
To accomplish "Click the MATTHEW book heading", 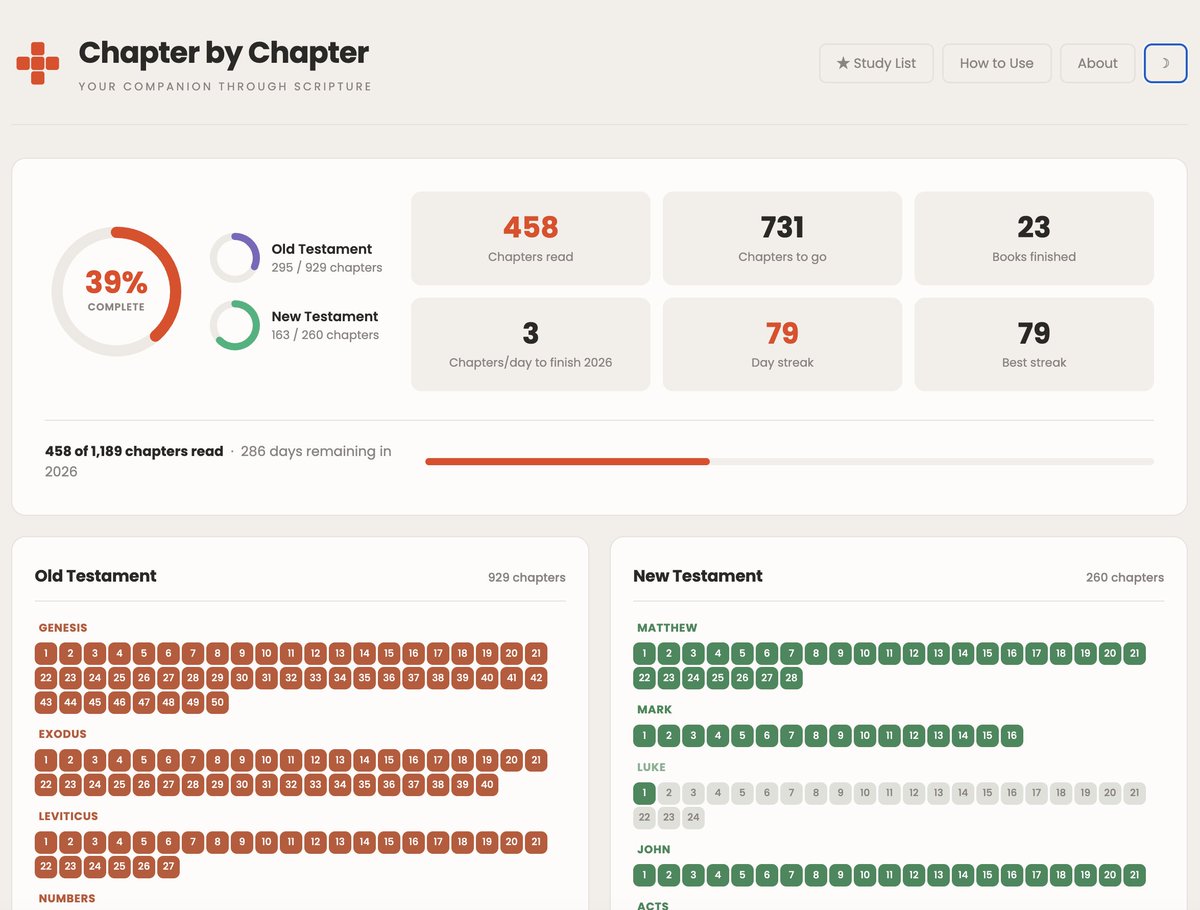I will click(667, 628).
